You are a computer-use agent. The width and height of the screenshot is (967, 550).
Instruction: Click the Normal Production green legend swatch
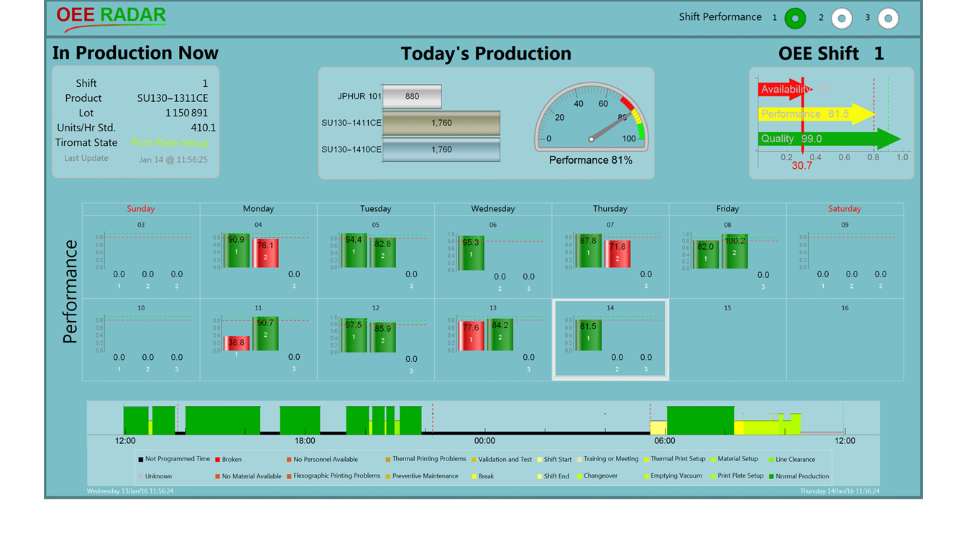(x=772, y=476)
